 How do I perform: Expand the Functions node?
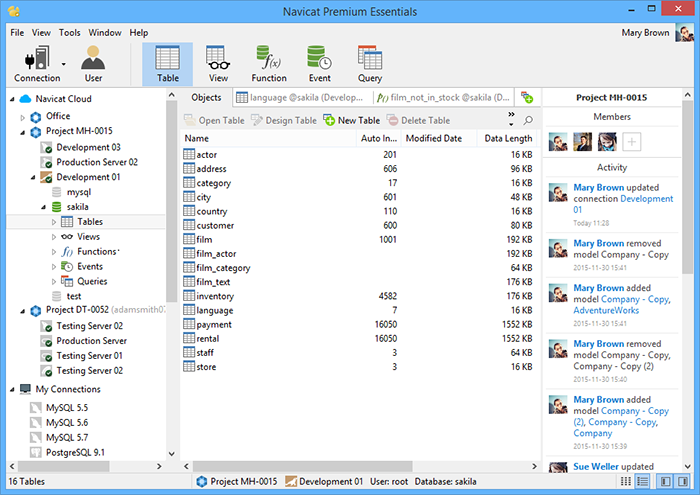54,252
